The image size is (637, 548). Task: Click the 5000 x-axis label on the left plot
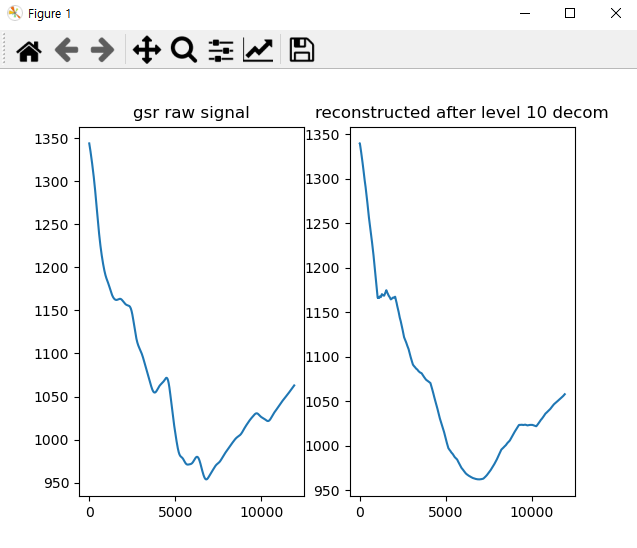175,512
